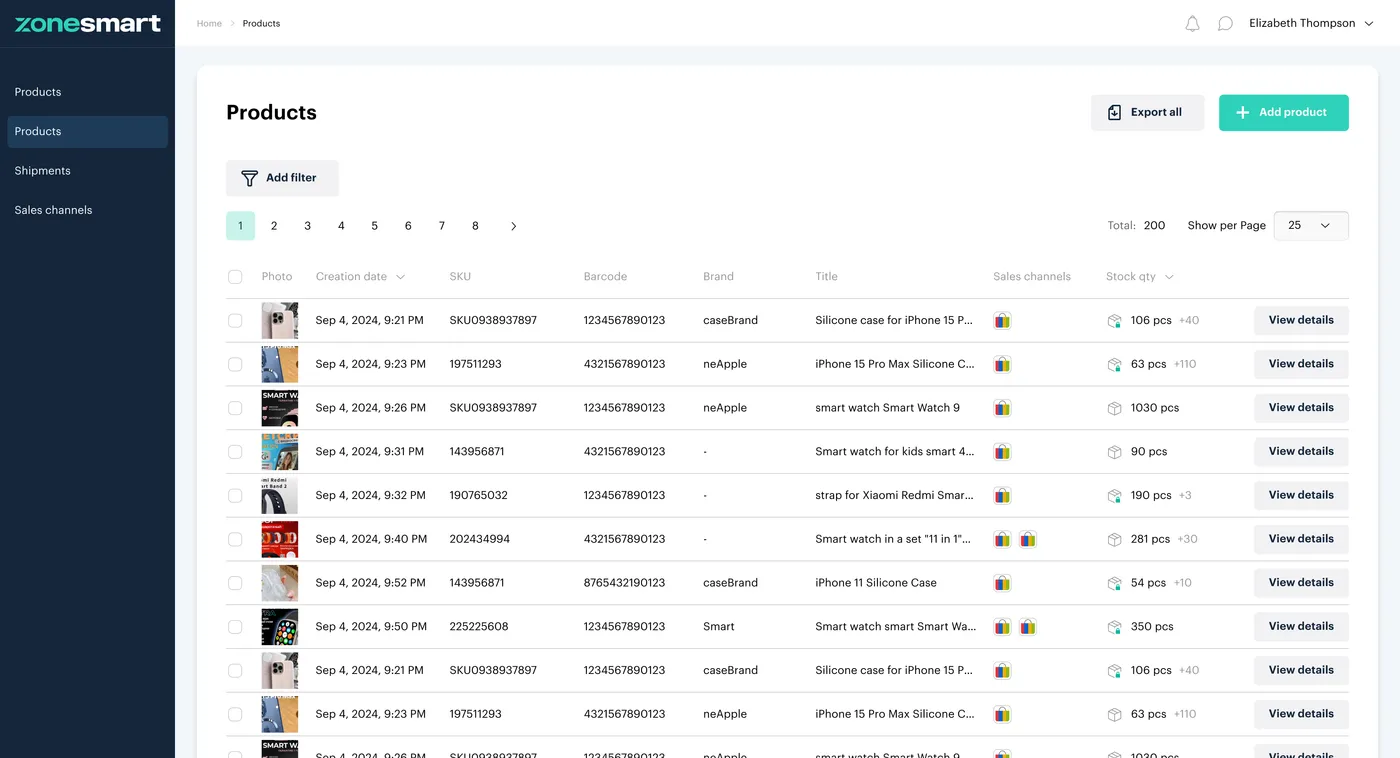Click the filter funnel icon in Add filter
The width and height of the screenshot is (1400, 758).
click(x=249, y=177)
